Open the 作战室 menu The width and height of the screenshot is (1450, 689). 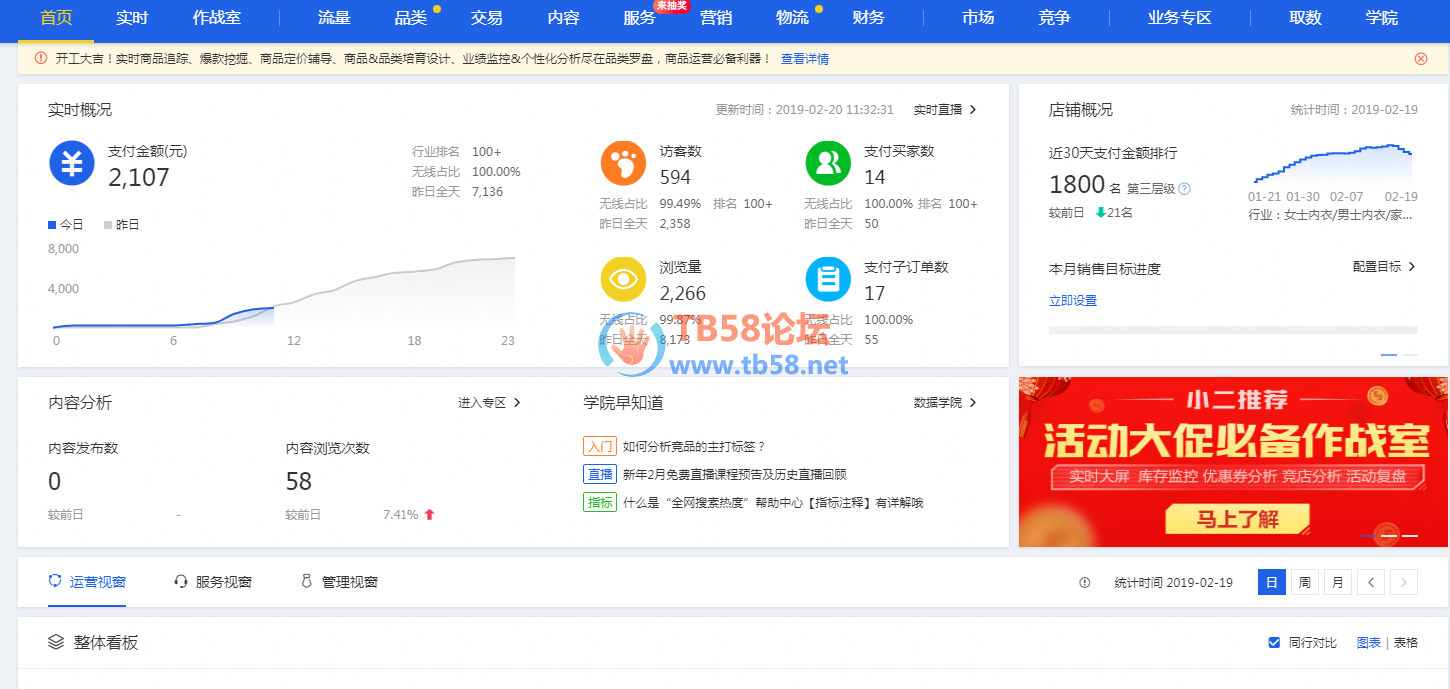pyautogui.click(x=217, y=18)
